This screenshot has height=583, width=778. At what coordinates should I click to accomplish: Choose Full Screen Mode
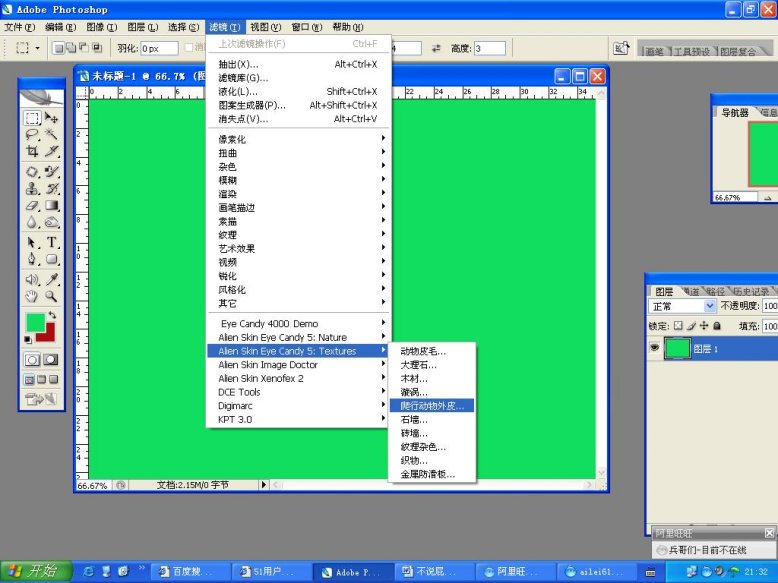[53, 380]
